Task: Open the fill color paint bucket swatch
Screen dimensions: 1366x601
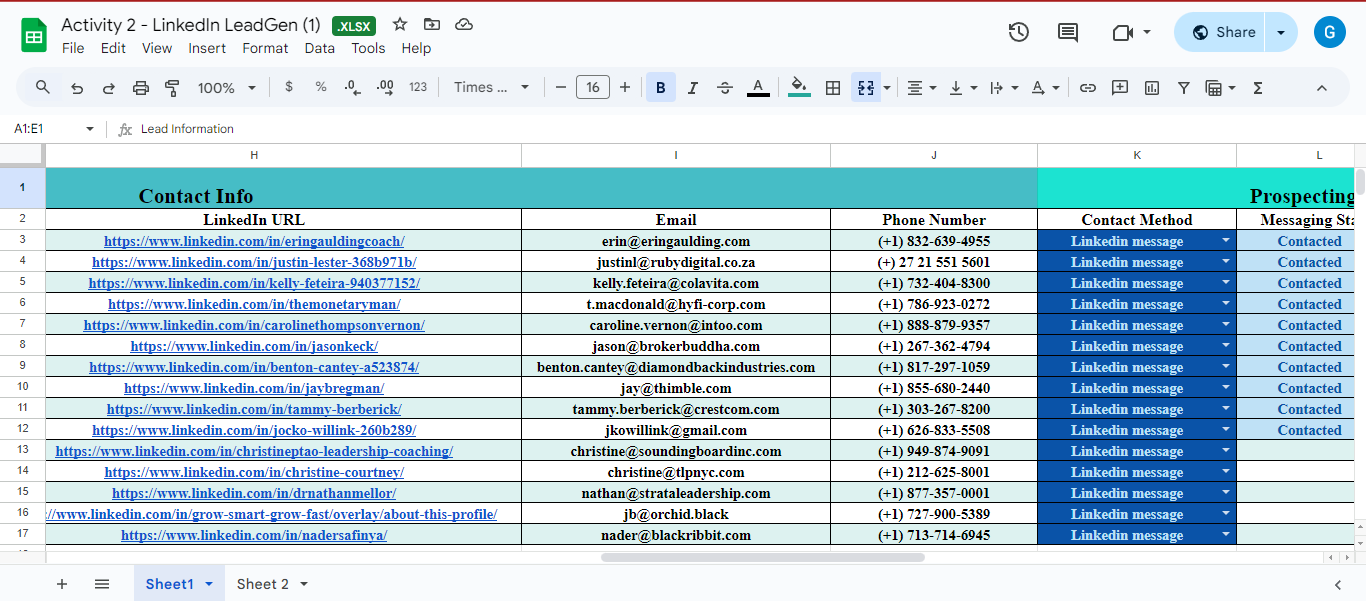Action: click(799, 88)
